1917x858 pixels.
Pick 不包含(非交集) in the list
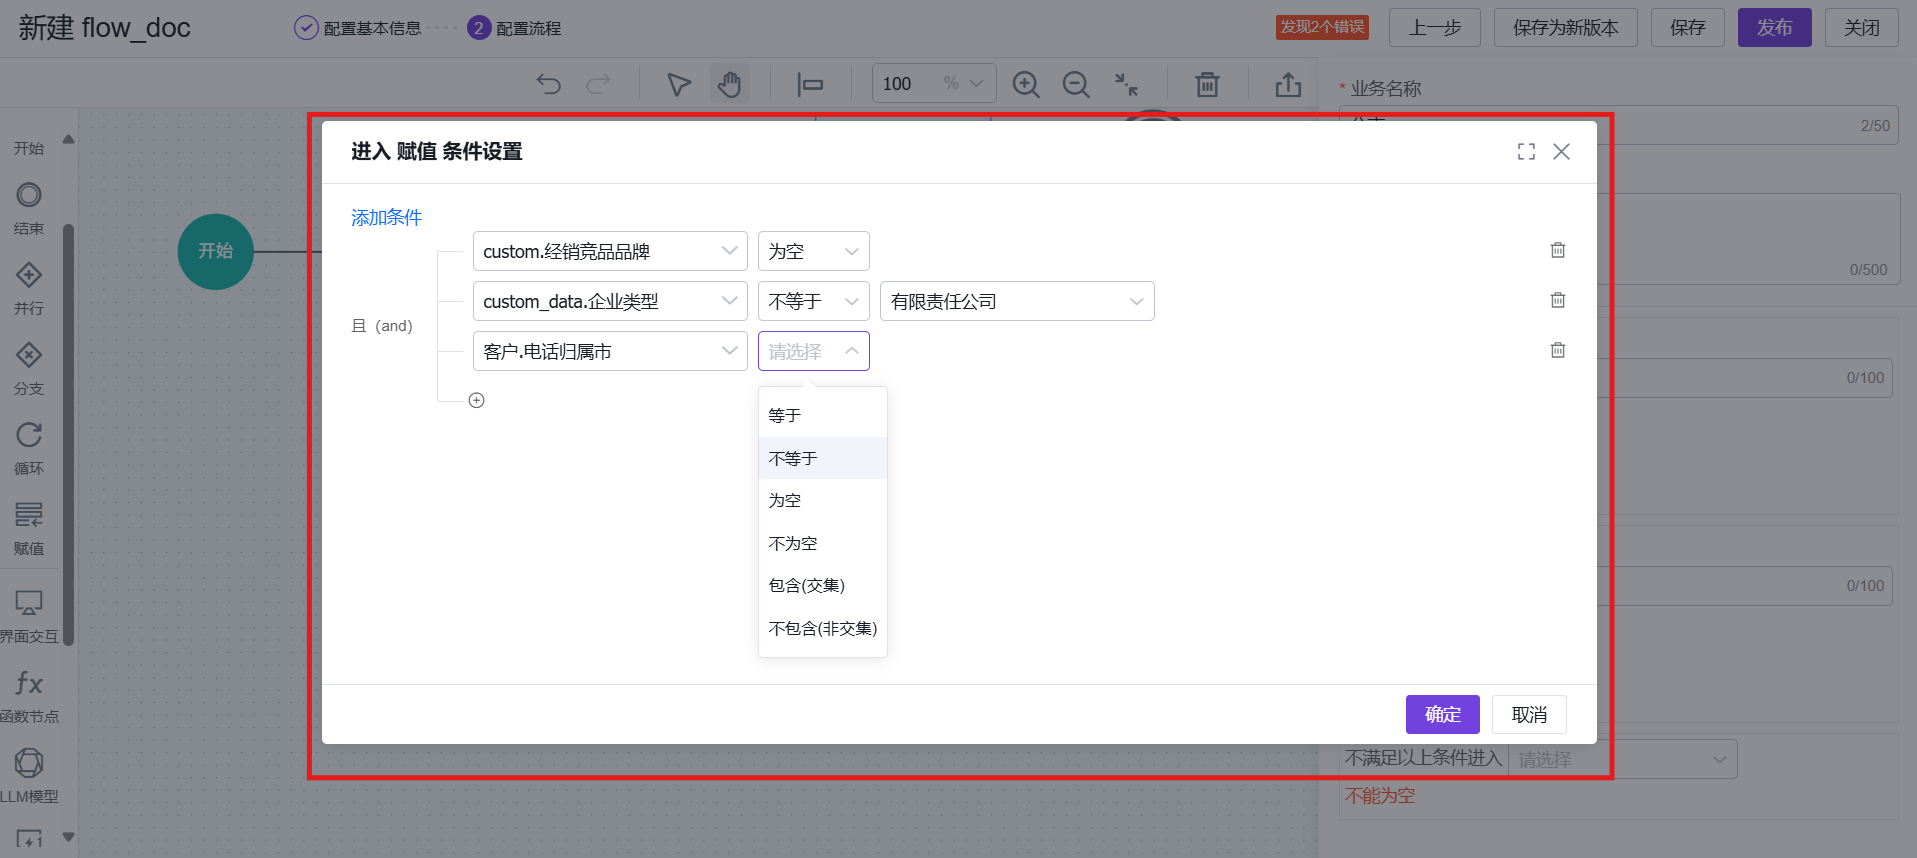822,628
